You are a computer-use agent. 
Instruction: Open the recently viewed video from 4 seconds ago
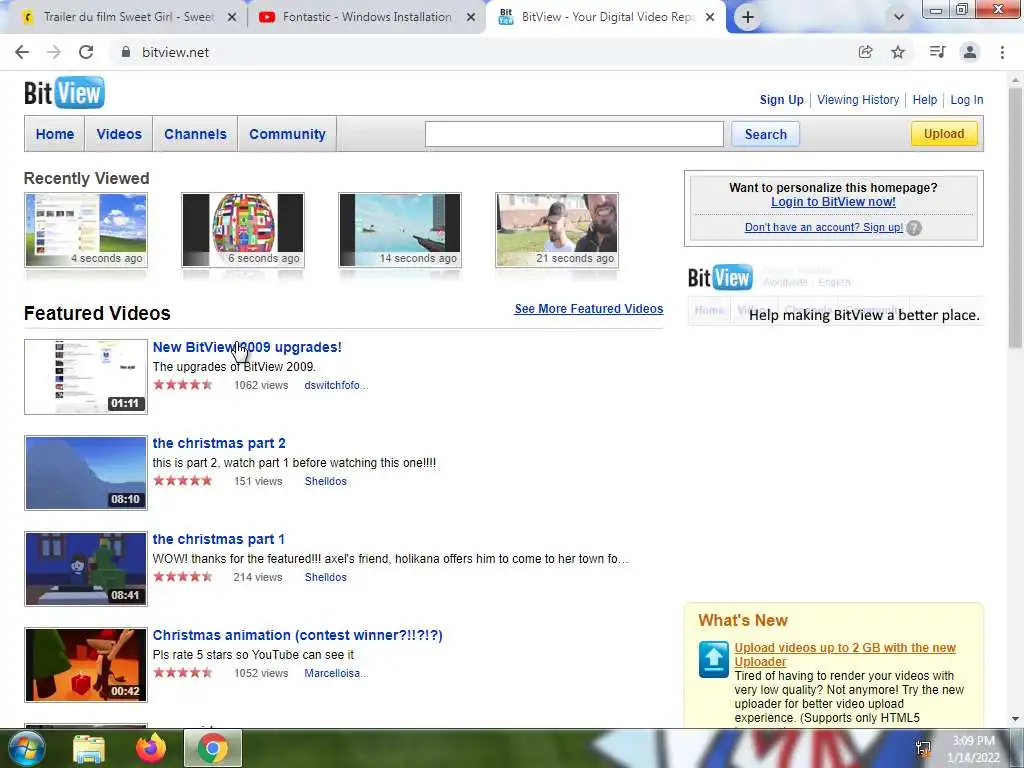[86, 230]
